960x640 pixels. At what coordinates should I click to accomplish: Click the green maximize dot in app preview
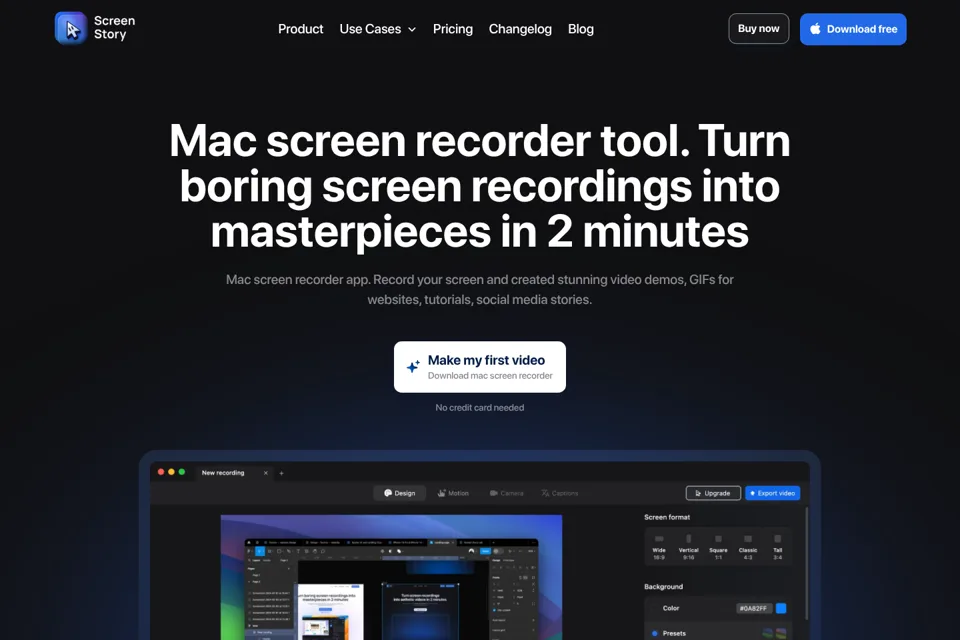coord(182,472)
